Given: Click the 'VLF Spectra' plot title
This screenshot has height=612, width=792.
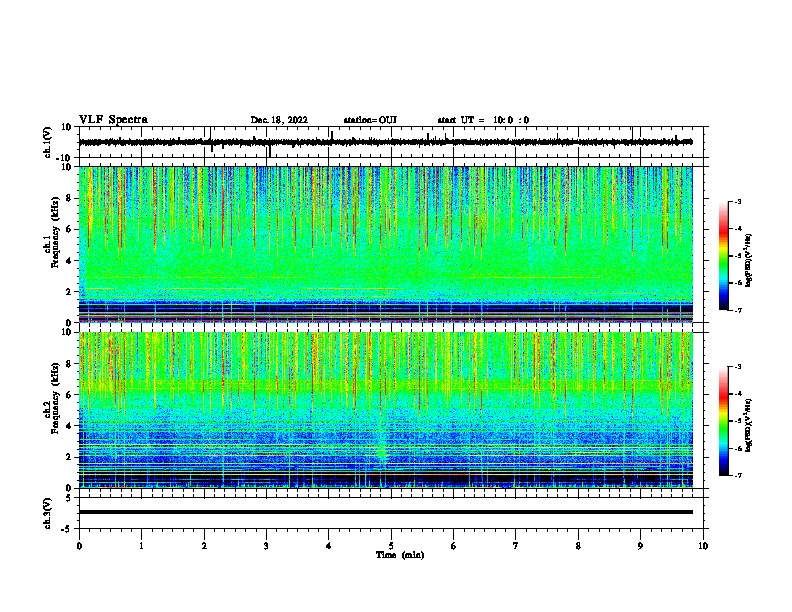Looking at the screenshot, I should coord(113,120).
